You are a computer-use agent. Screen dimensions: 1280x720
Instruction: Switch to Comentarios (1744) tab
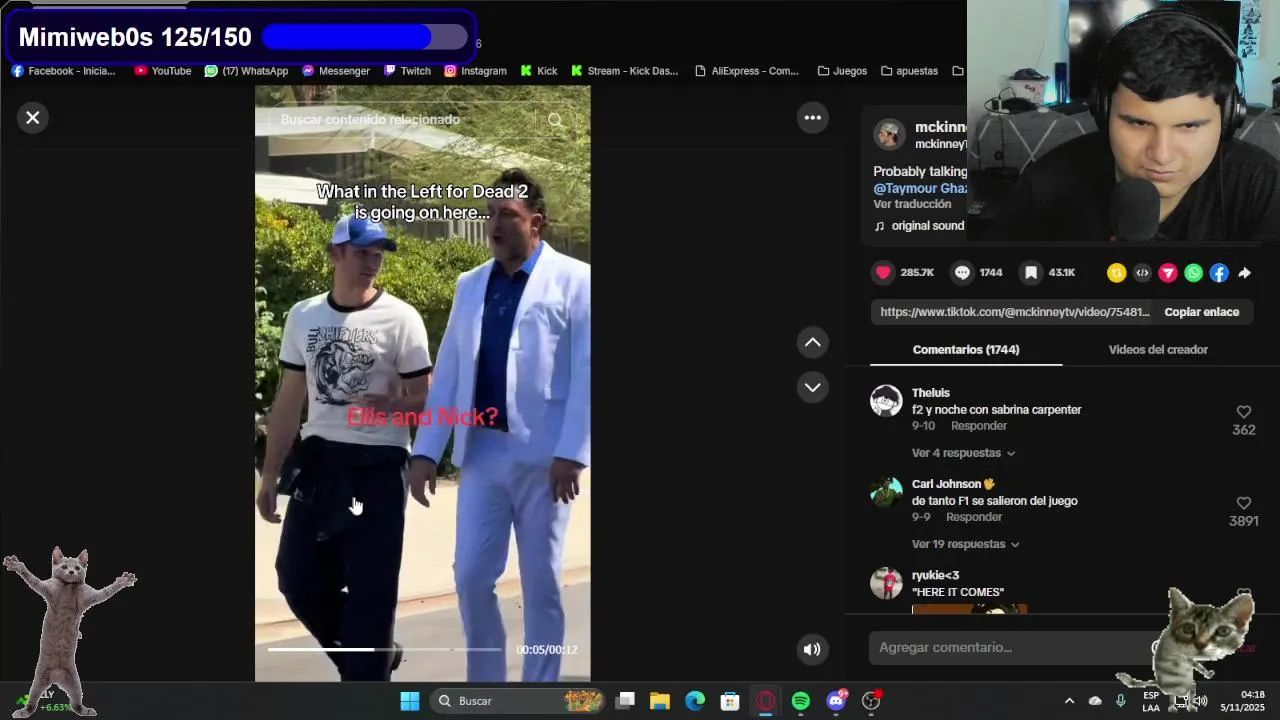click(966, 350)
